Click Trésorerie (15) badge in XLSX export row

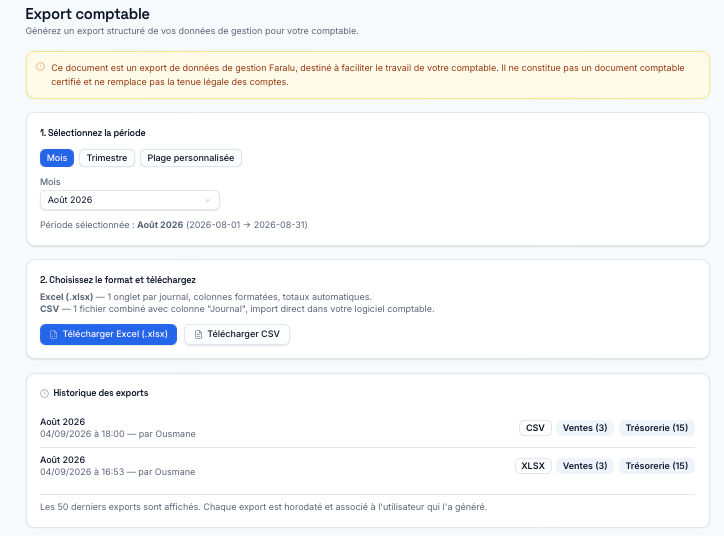tap(657, 466)
